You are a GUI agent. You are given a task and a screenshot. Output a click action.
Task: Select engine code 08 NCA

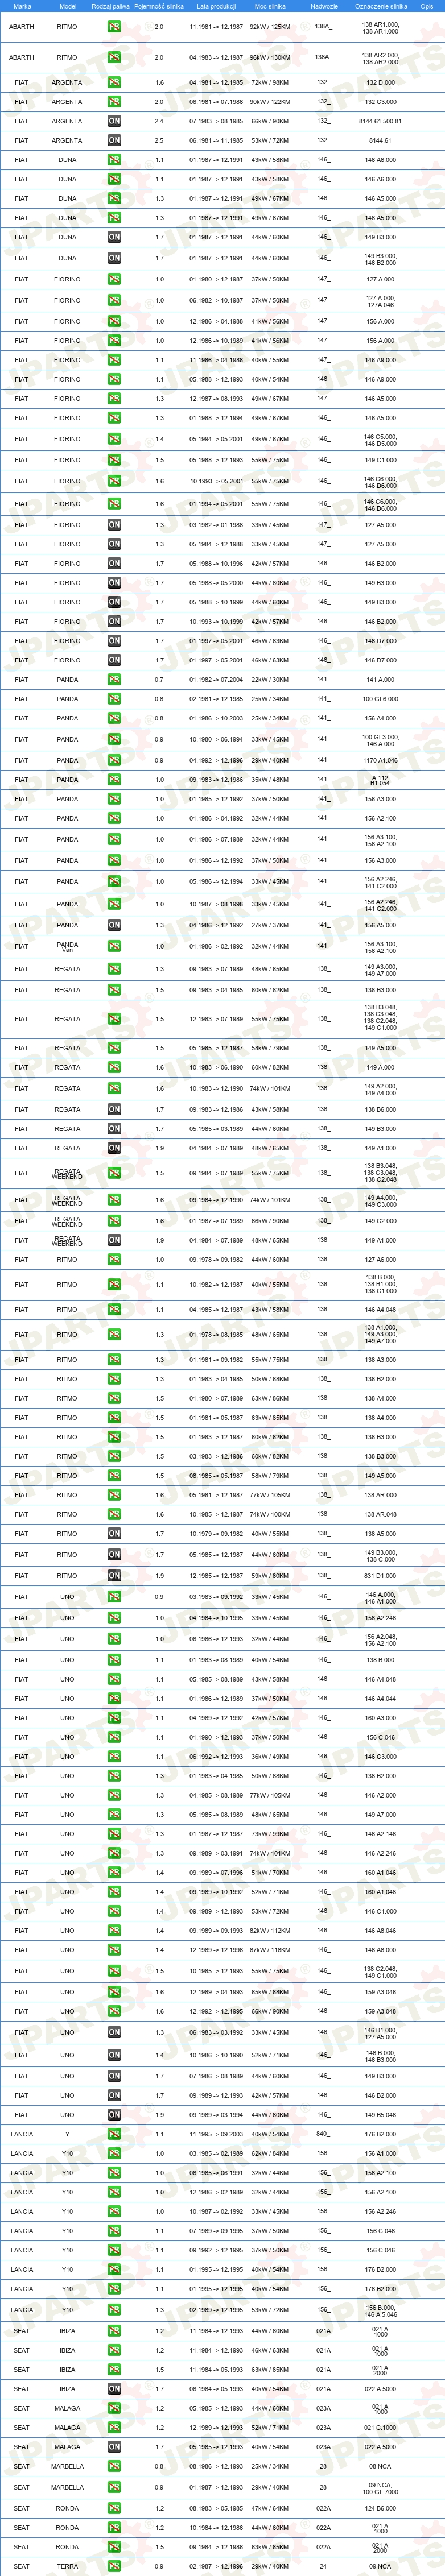380,2467
